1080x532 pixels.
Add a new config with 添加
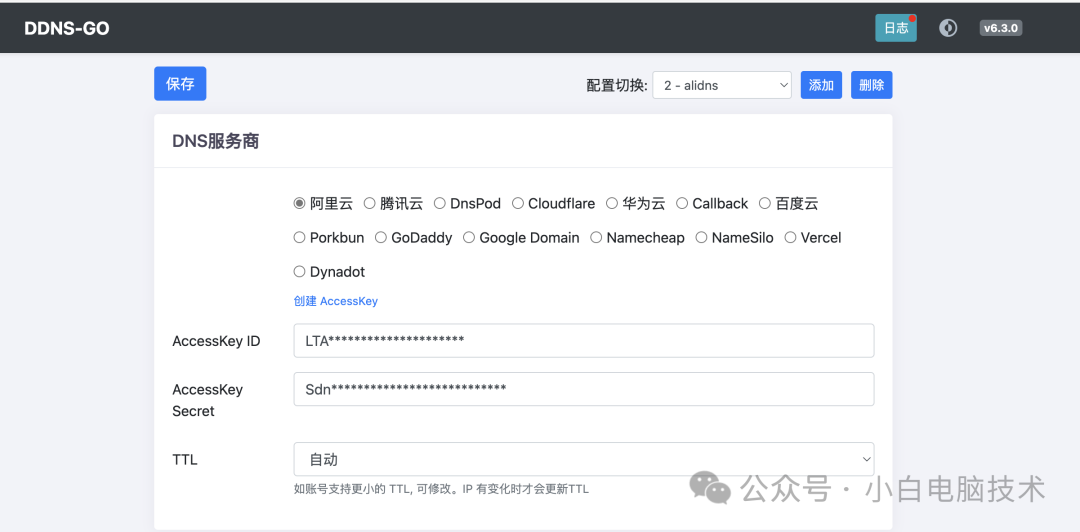tap(821, 85)
